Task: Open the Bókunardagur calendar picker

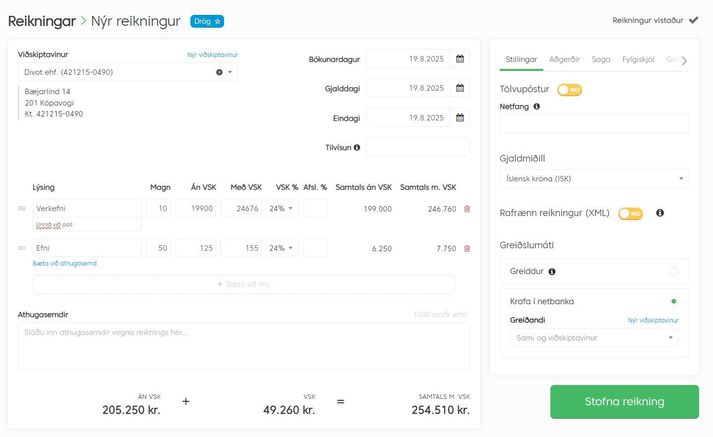Action: pyautogui.click(x=460, y=60)
